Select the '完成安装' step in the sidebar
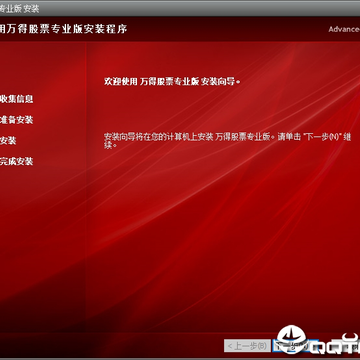The width and height of the screenshot is (360, 360). coord(16,162)
